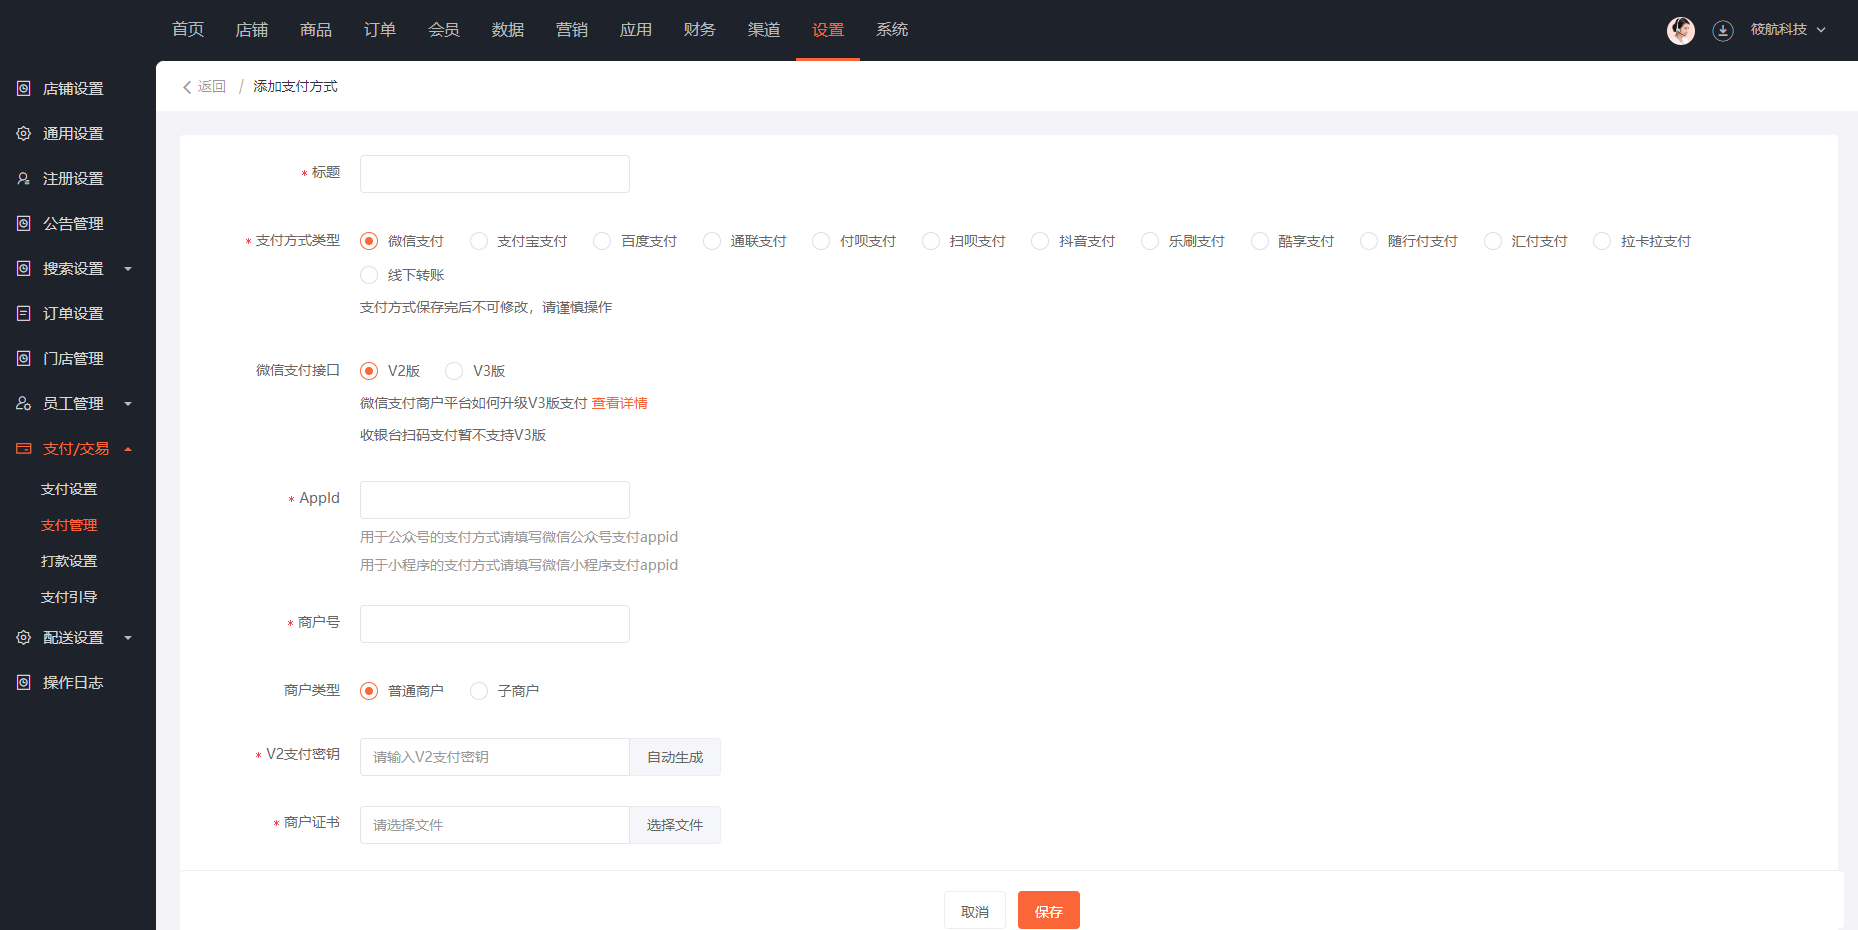Select 付呗支付 payment type
Image resolution: width=1858 pixels, height=930 pixels.
point(821,241)
